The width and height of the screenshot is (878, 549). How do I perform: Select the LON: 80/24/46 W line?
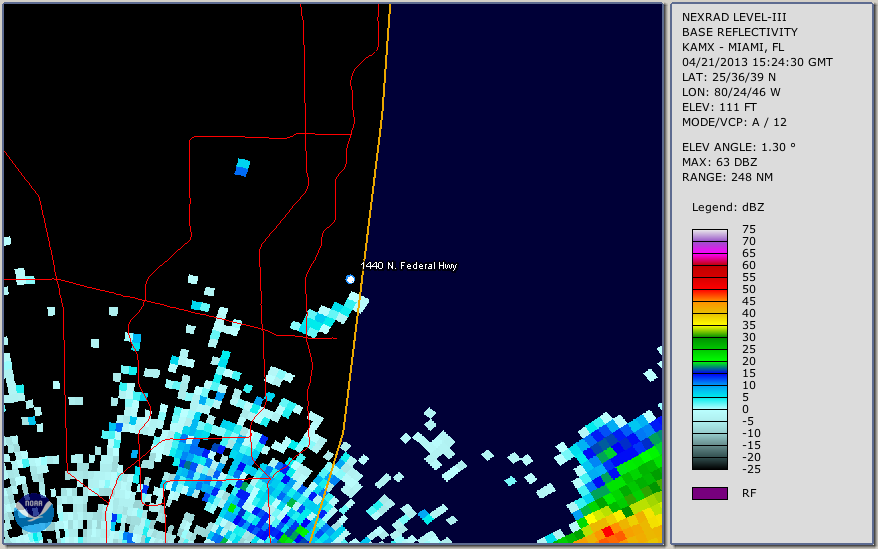pyautogui.click(x=731, y=92)
